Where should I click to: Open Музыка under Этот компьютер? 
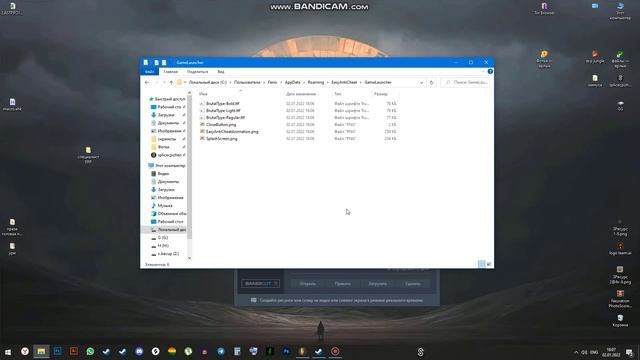coord(165,206)
